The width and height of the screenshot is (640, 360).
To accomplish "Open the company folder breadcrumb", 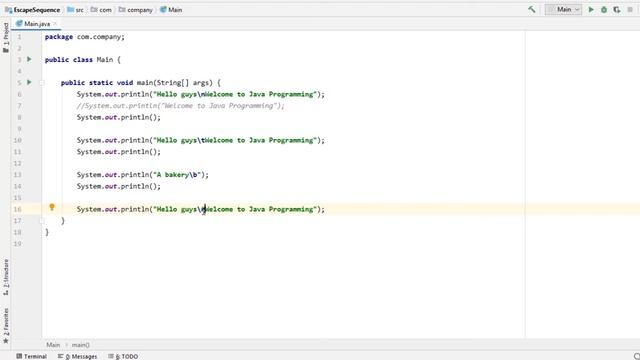I will coord(136,9).
